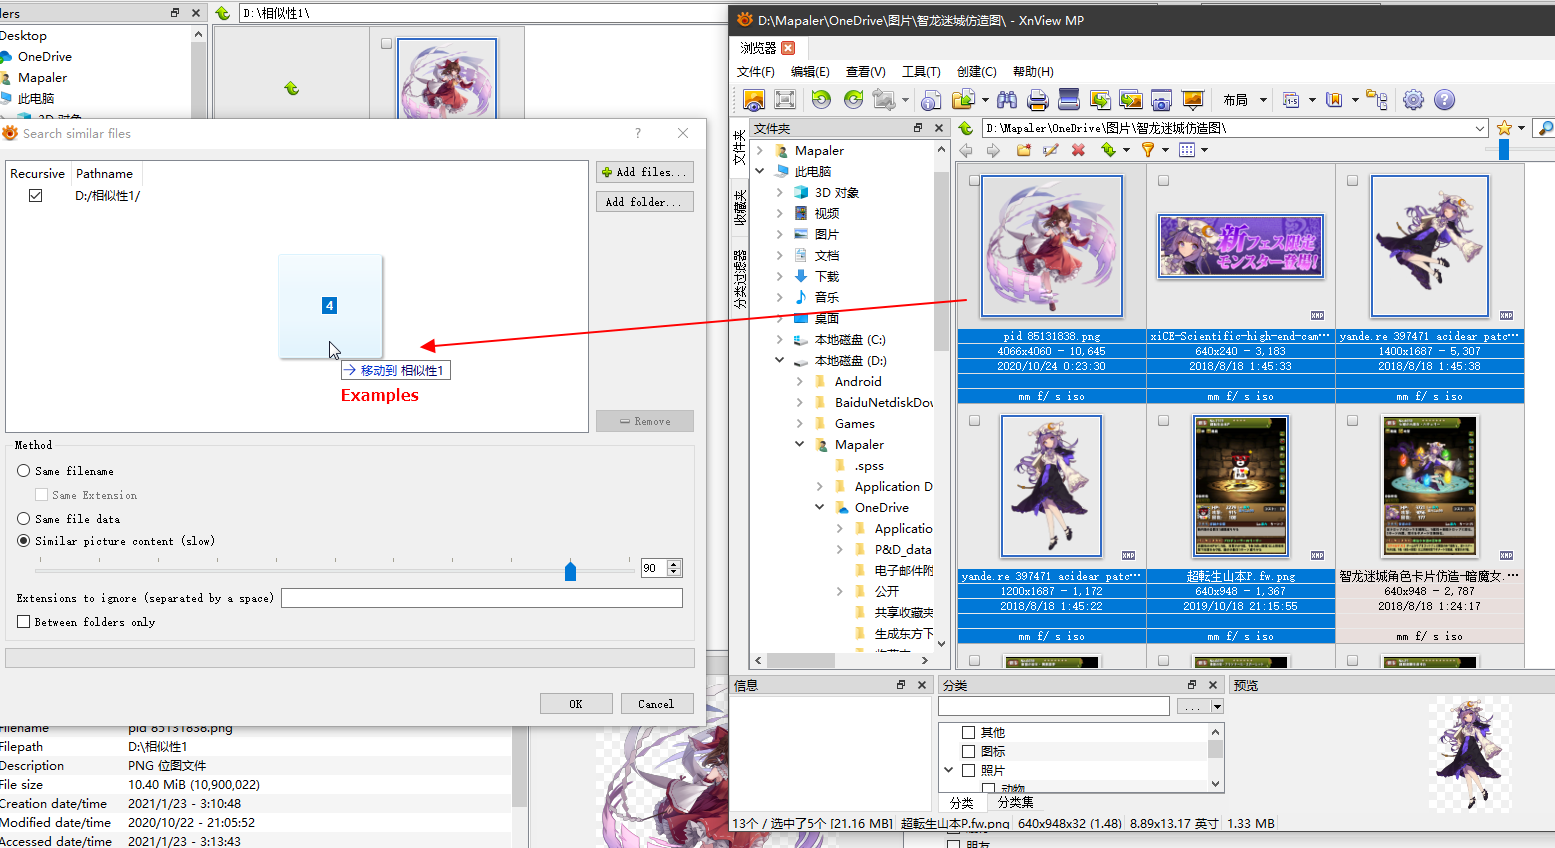Select Similar picture content (slow) radio option
This screenshot has height=848, width=1555.
24,541
